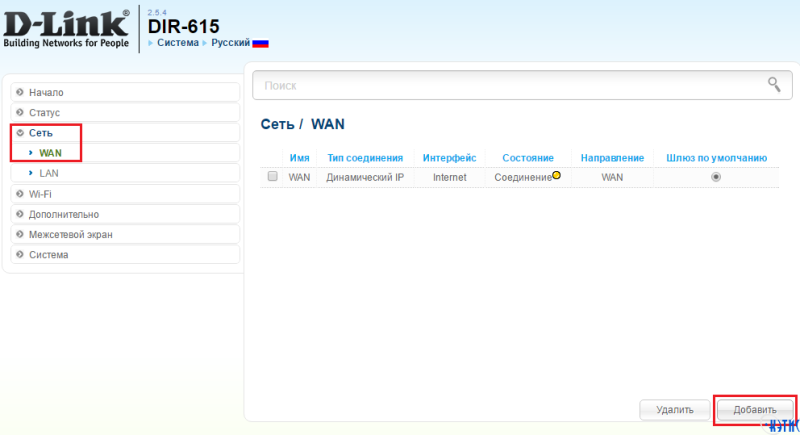
Task: Open the Межсетевой экран menu
Action: click(x=70, y=234)
